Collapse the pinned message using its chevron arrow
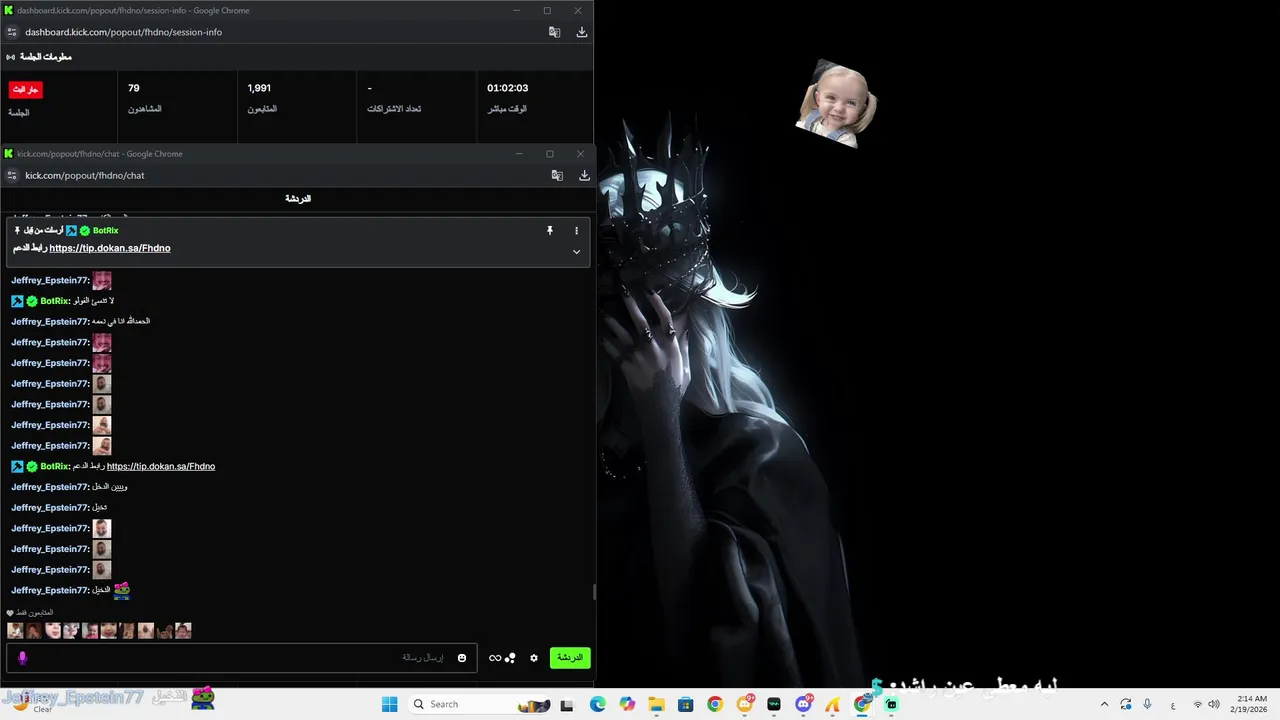Image resolution: width=1280 pixels, height=720 pixels. pos(576,252)
